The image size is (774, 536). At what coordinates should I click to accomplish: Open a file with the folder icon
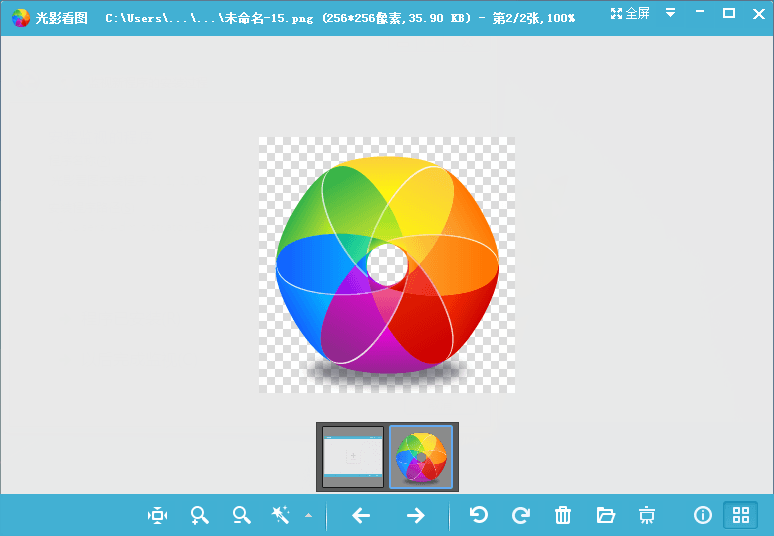pos(605,515)
